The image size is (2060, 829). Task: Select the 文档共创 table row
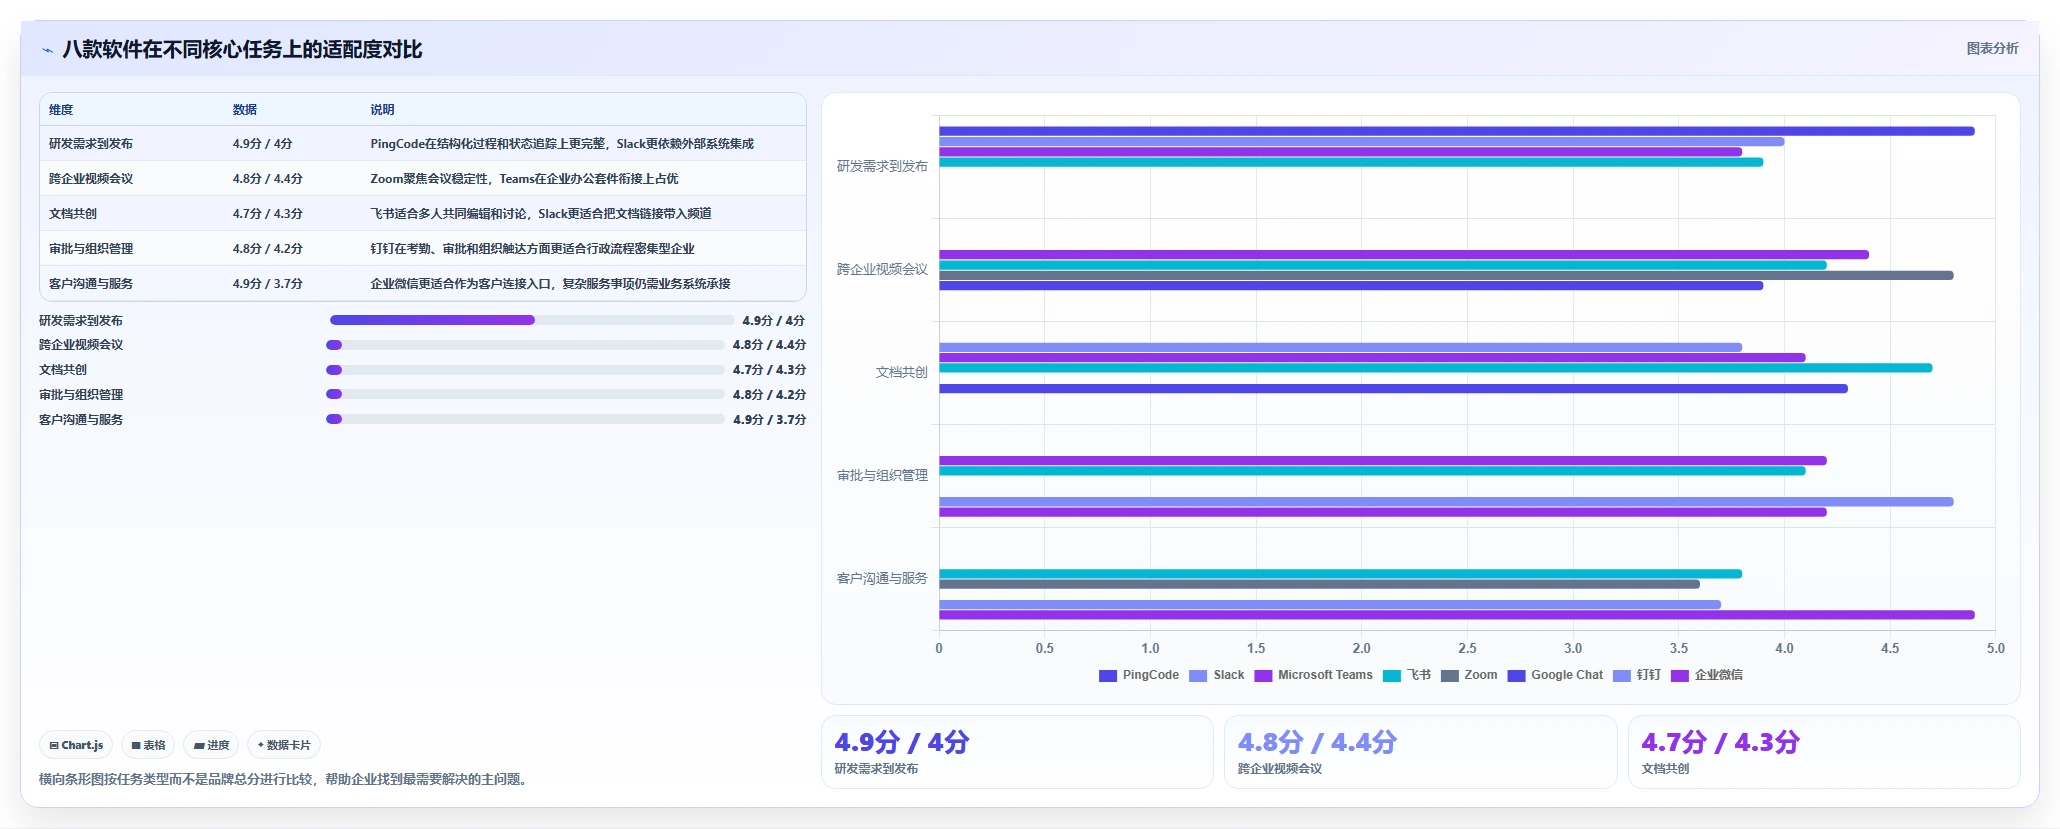pos(423,214)
